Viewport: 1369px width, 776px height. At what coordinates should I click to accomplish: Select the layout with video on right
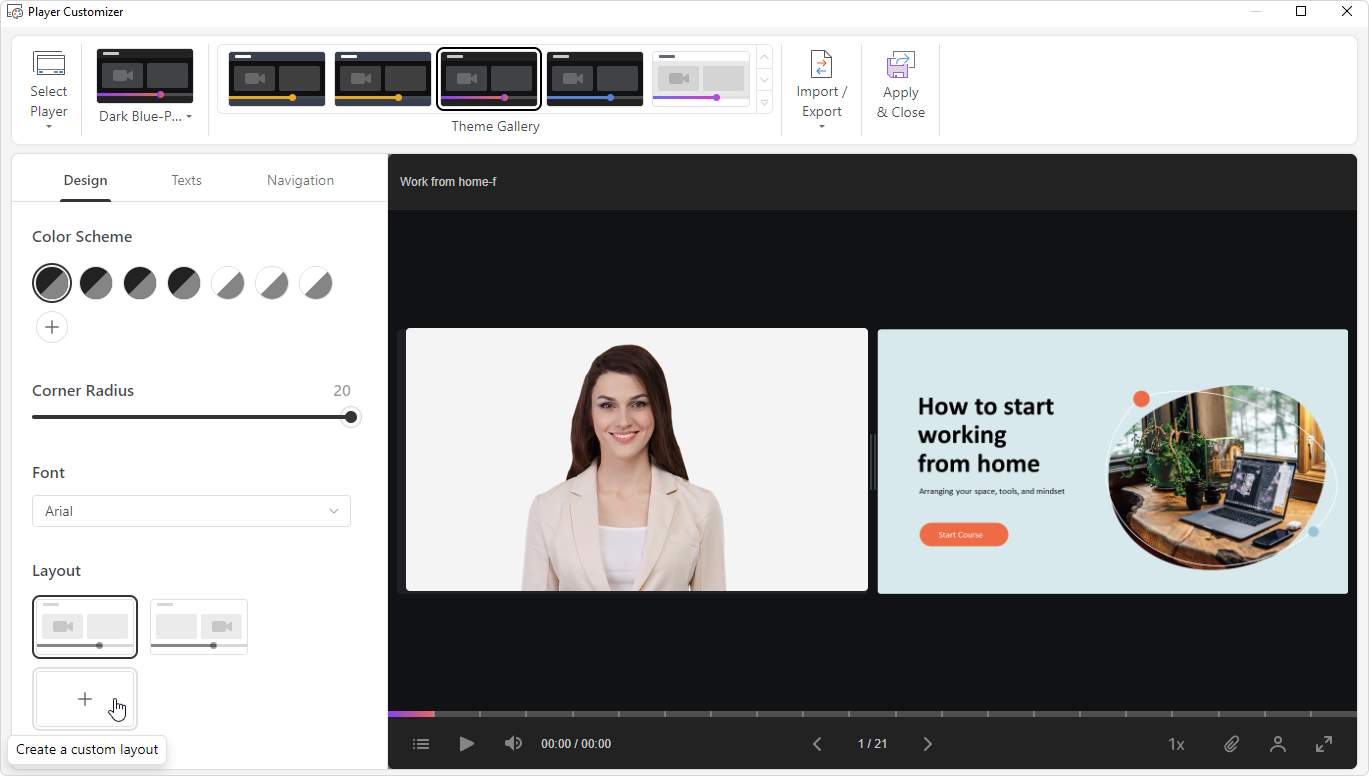pos(199,627)
